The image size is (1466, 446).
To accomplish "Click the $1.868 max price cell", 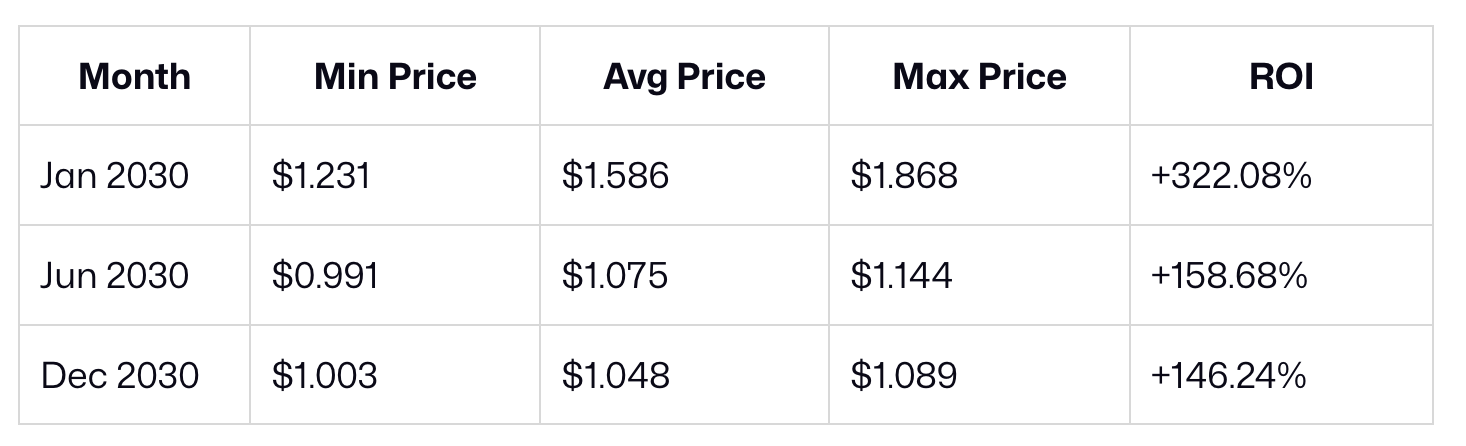I will click(x=904, y=176).
